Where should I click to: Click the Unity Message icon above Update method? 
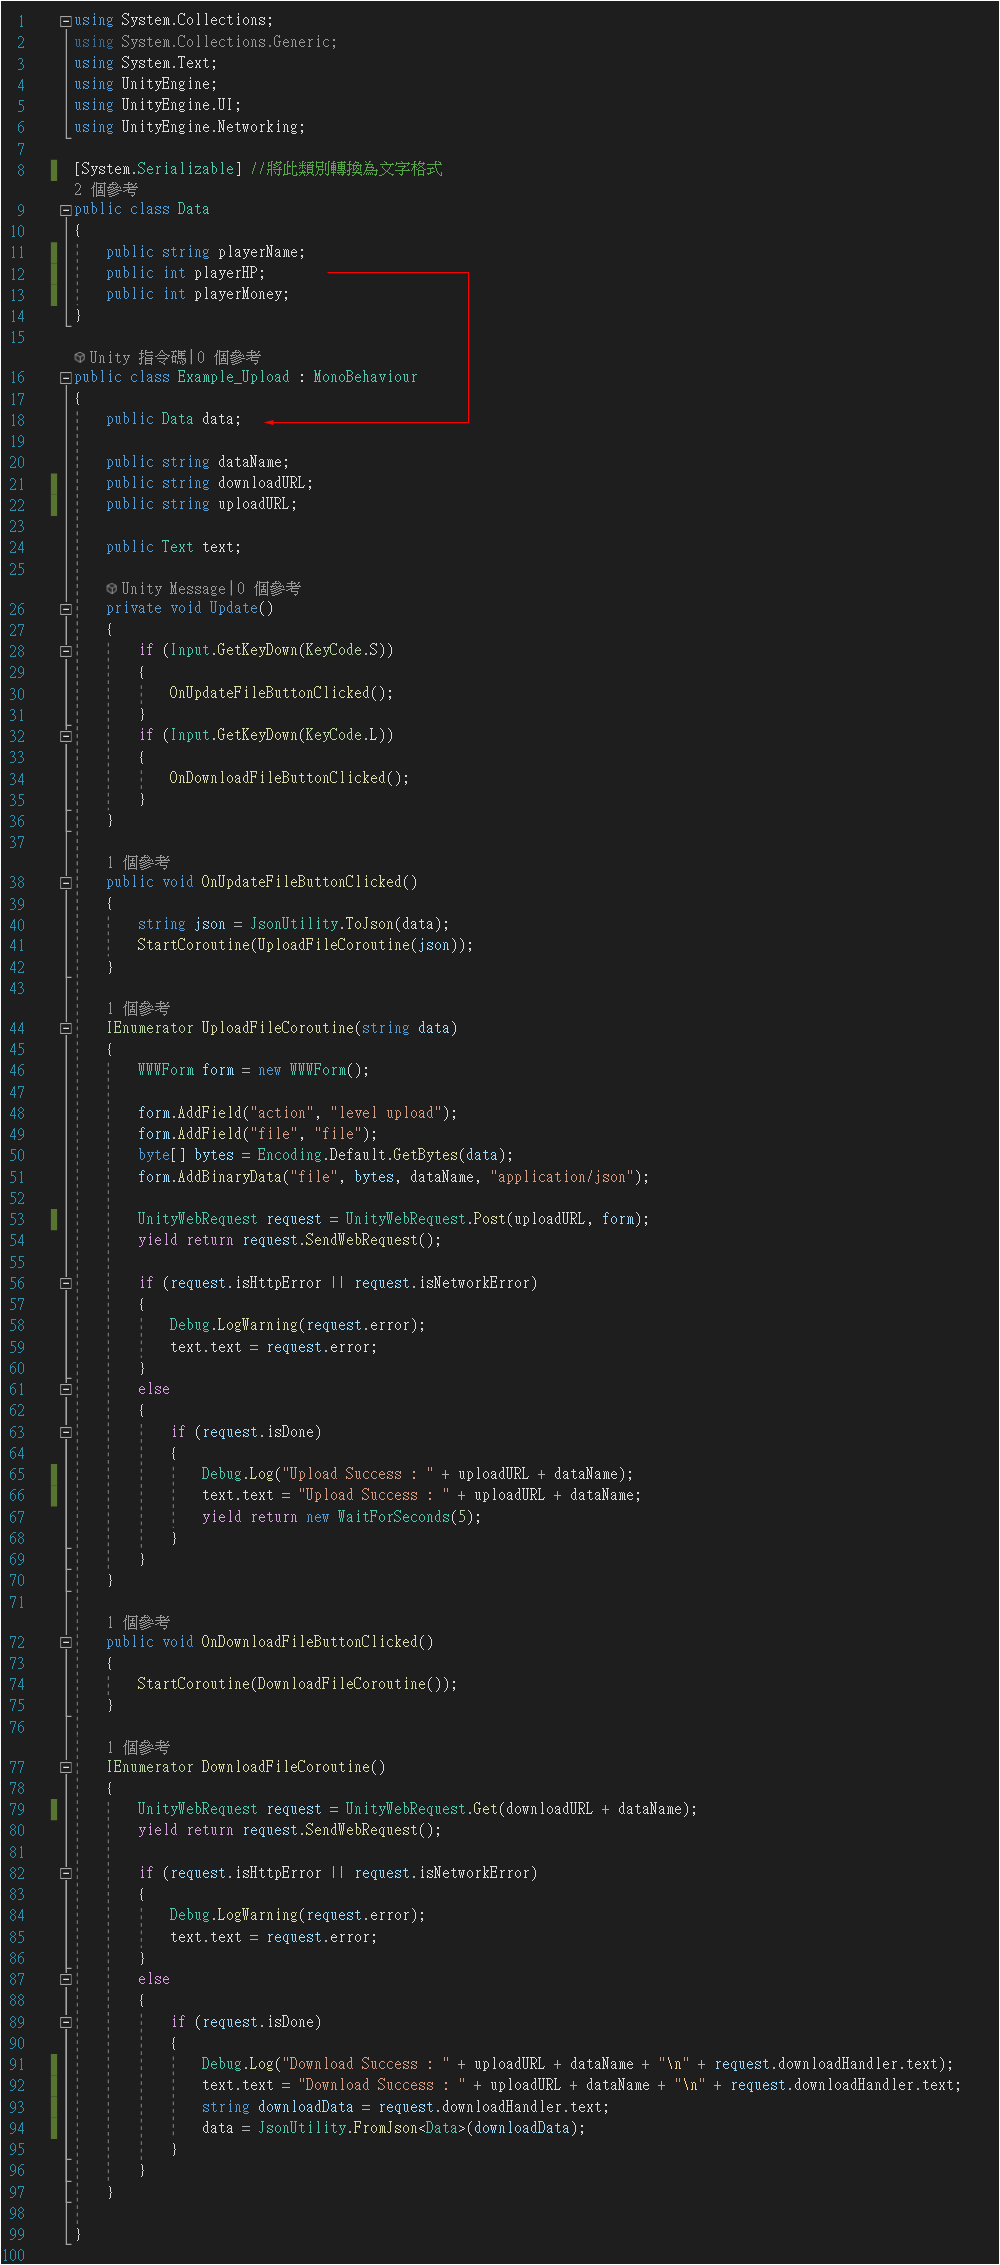pyautogui.click(x=112, y=588)
